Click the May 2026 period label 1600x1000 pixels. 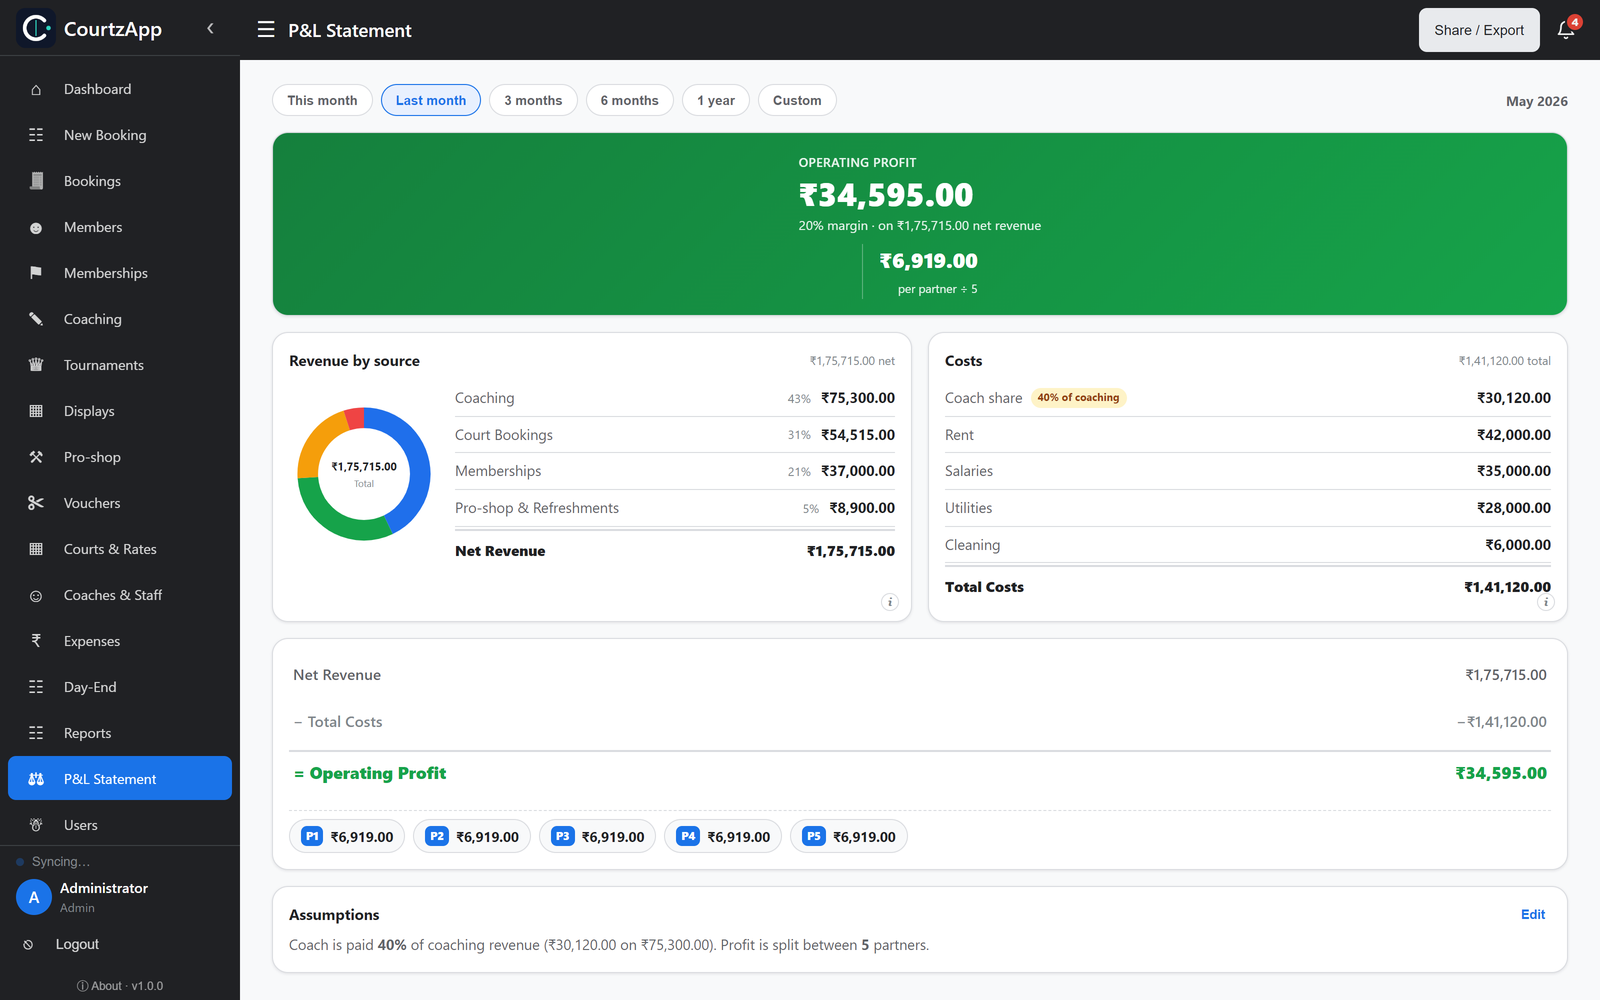pyautogui.click(x=1537, y=101)
